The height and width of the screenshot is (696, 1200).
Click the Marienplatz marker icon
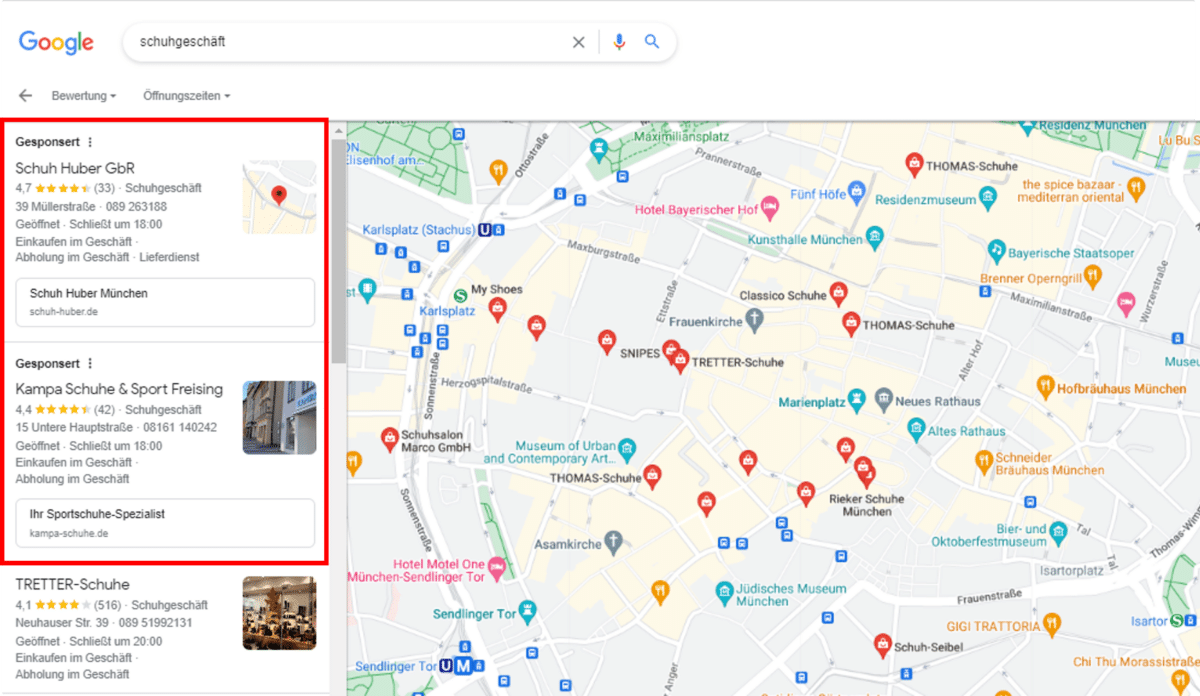click(x=856, y=401)
